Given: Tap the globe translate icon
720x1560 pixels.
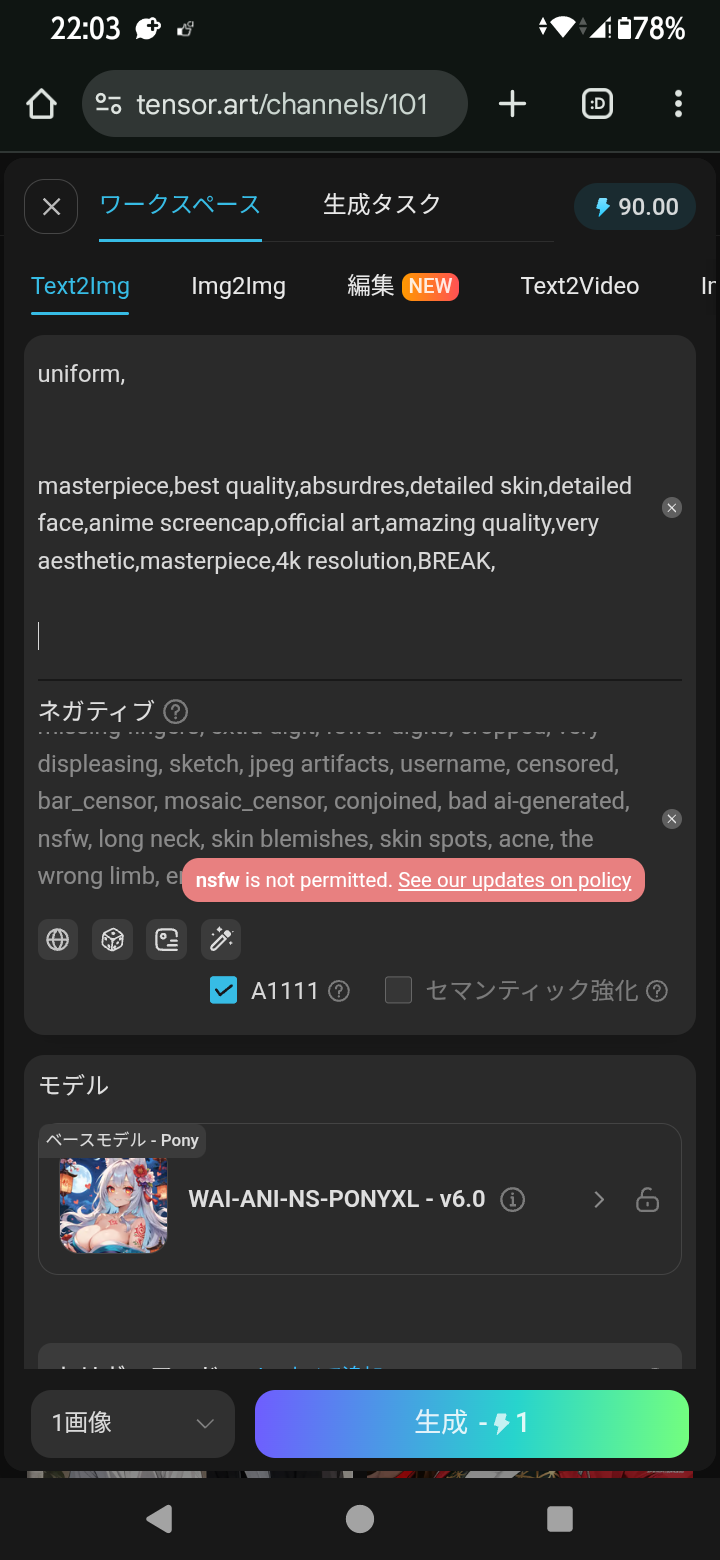Looking at the screenshot, I should (x=58, y=940).
